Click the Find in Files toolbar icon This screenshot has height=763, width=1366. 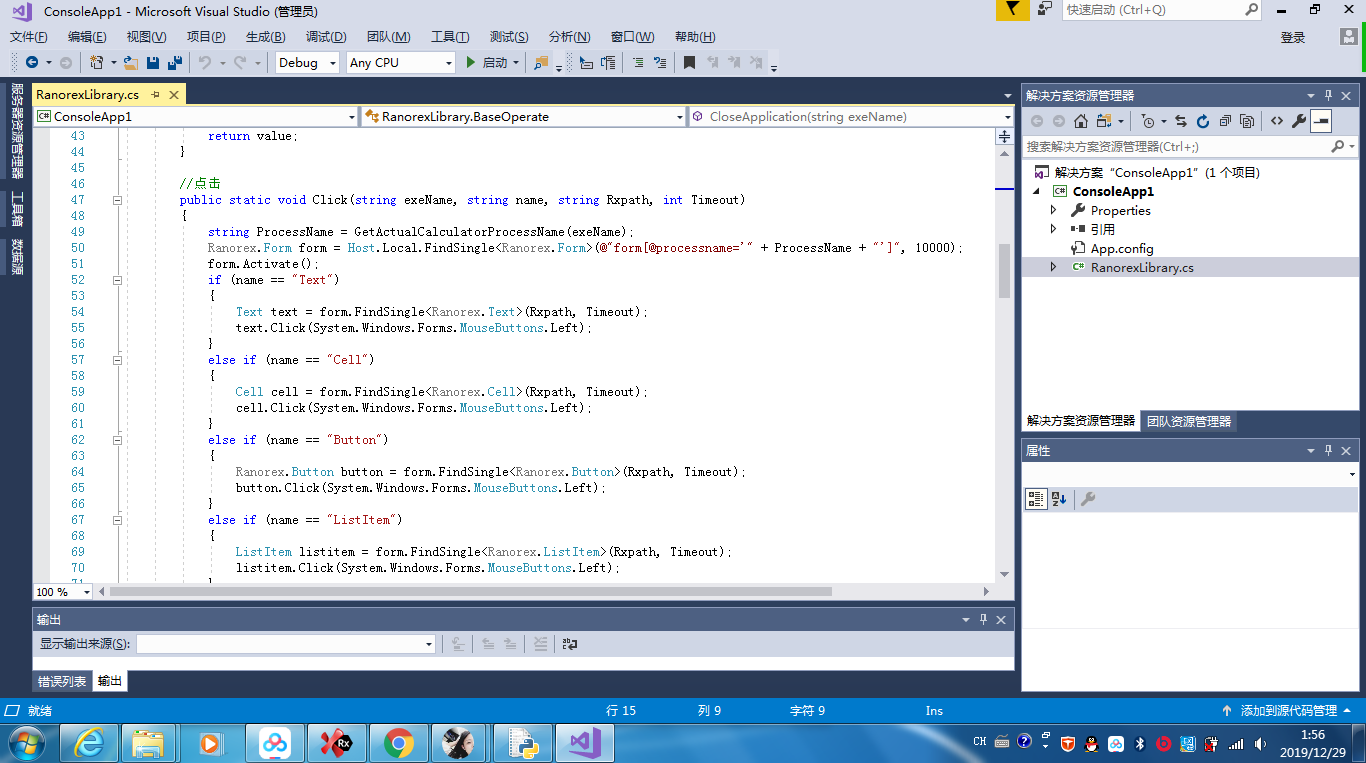click(x=541, y=62)
